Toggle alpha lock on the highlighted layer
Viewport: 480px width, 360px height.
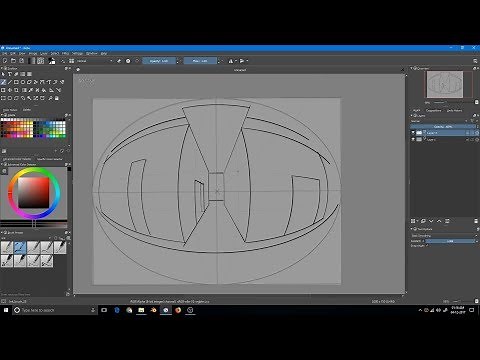tap(477, 133)
